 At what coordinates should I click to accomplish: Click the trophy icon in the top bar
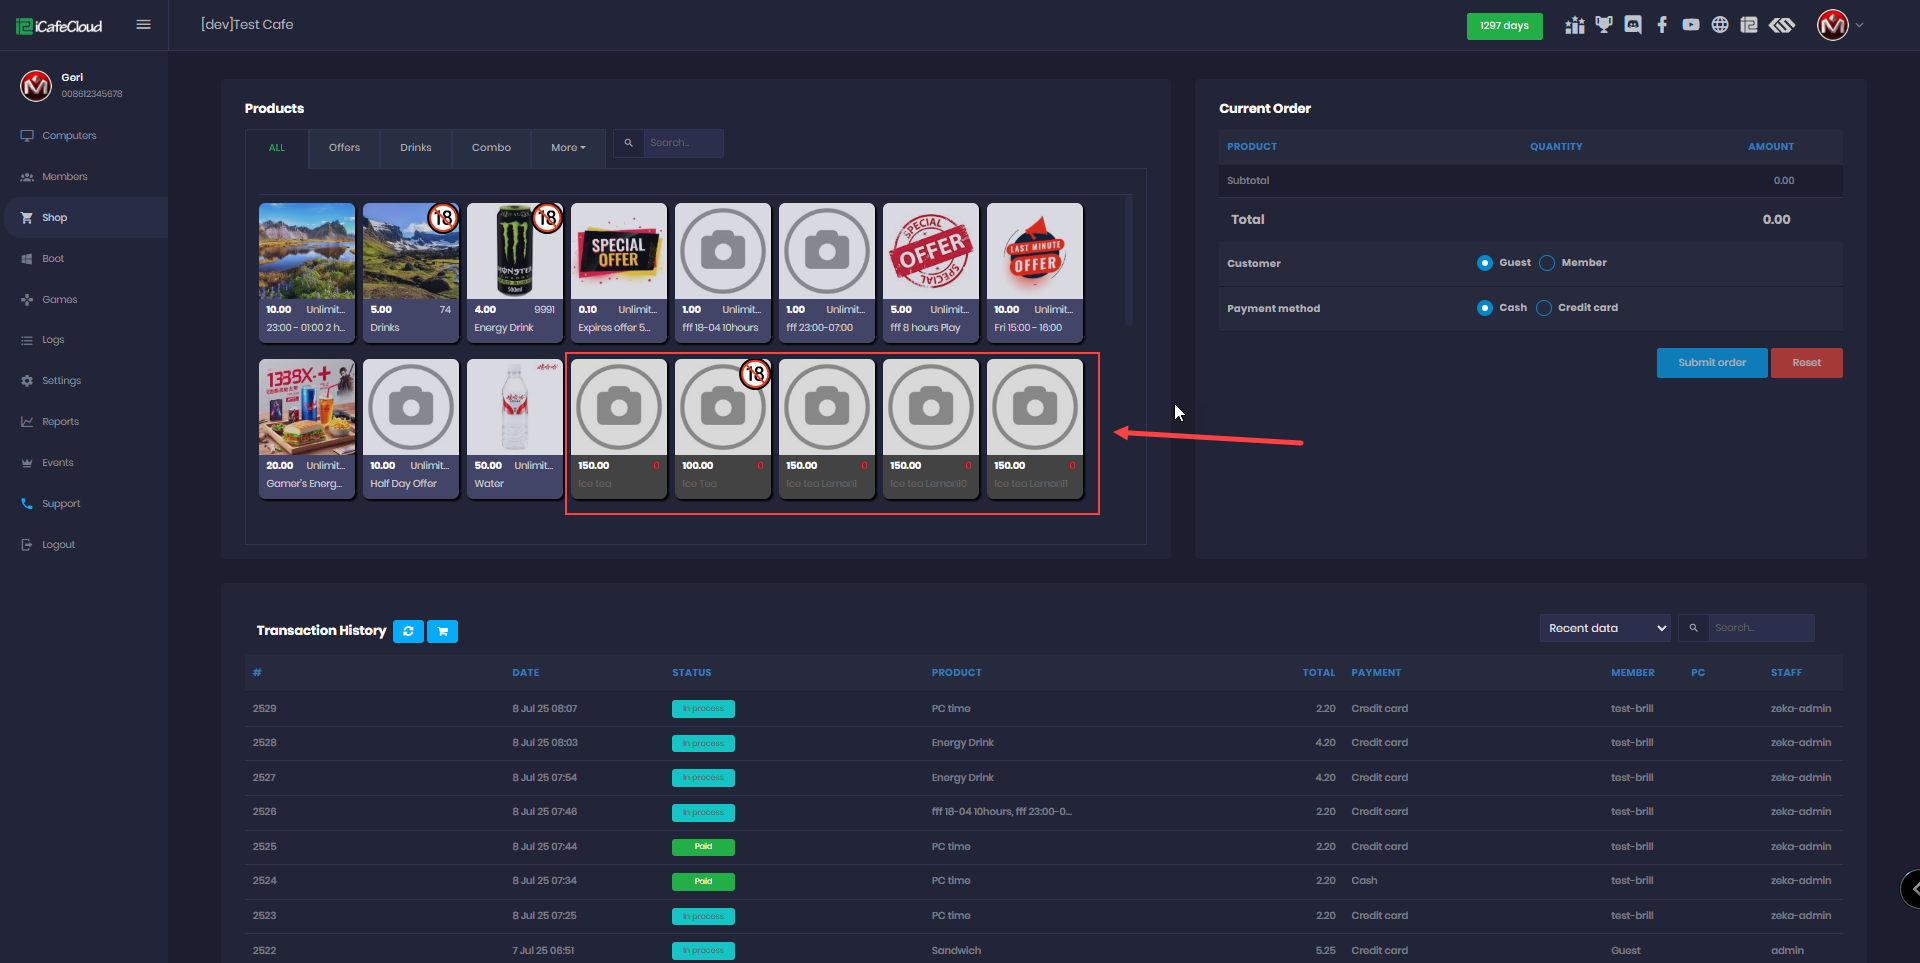(x=1604, y=25)
